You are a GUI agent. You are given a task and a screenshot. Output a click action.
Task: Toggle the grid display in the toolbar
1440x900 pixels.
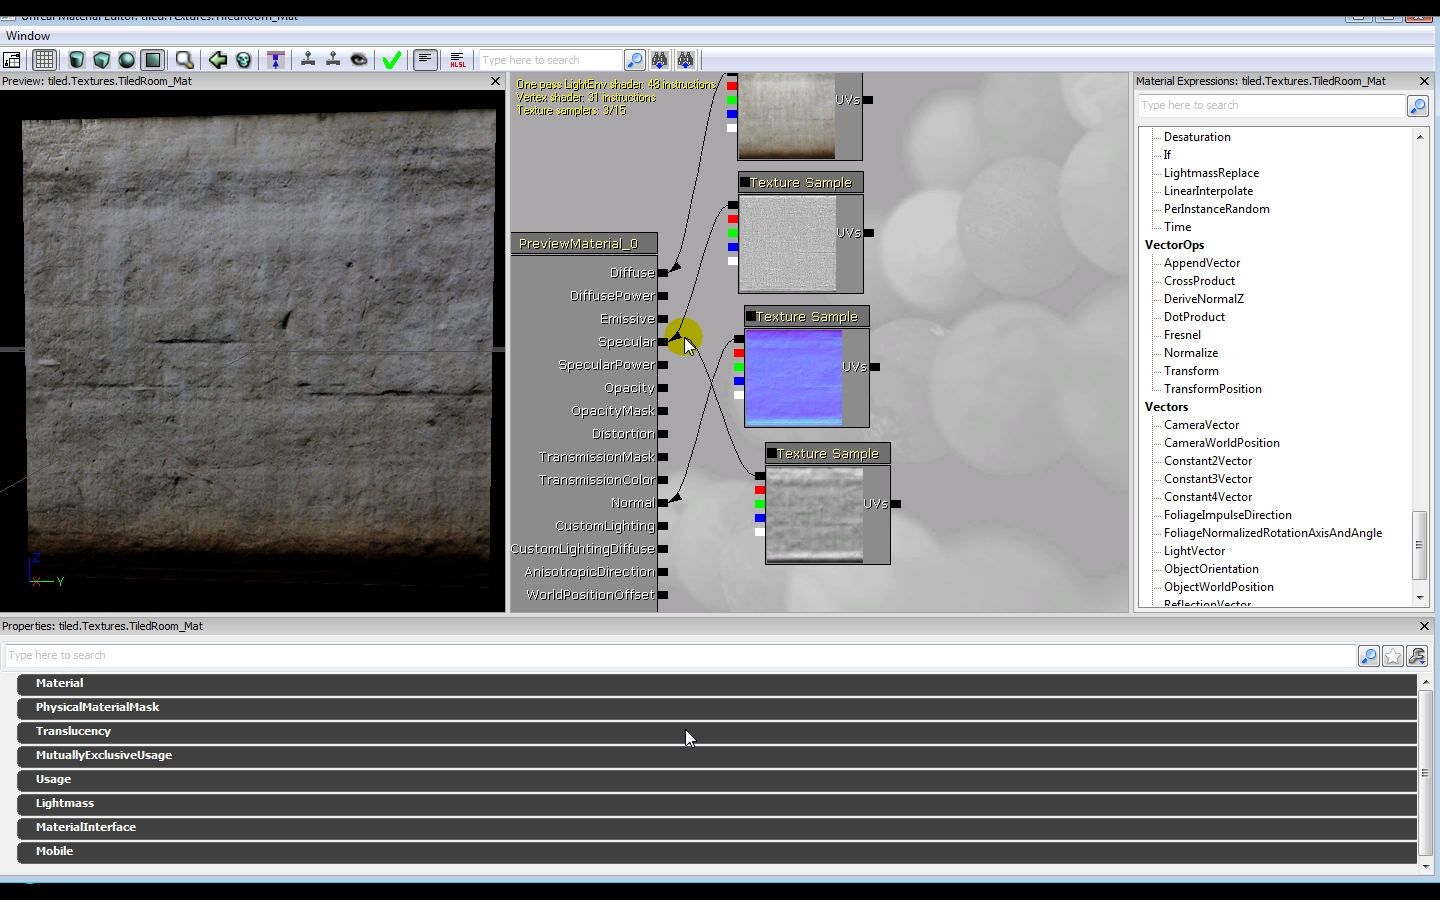click(45, 60)
